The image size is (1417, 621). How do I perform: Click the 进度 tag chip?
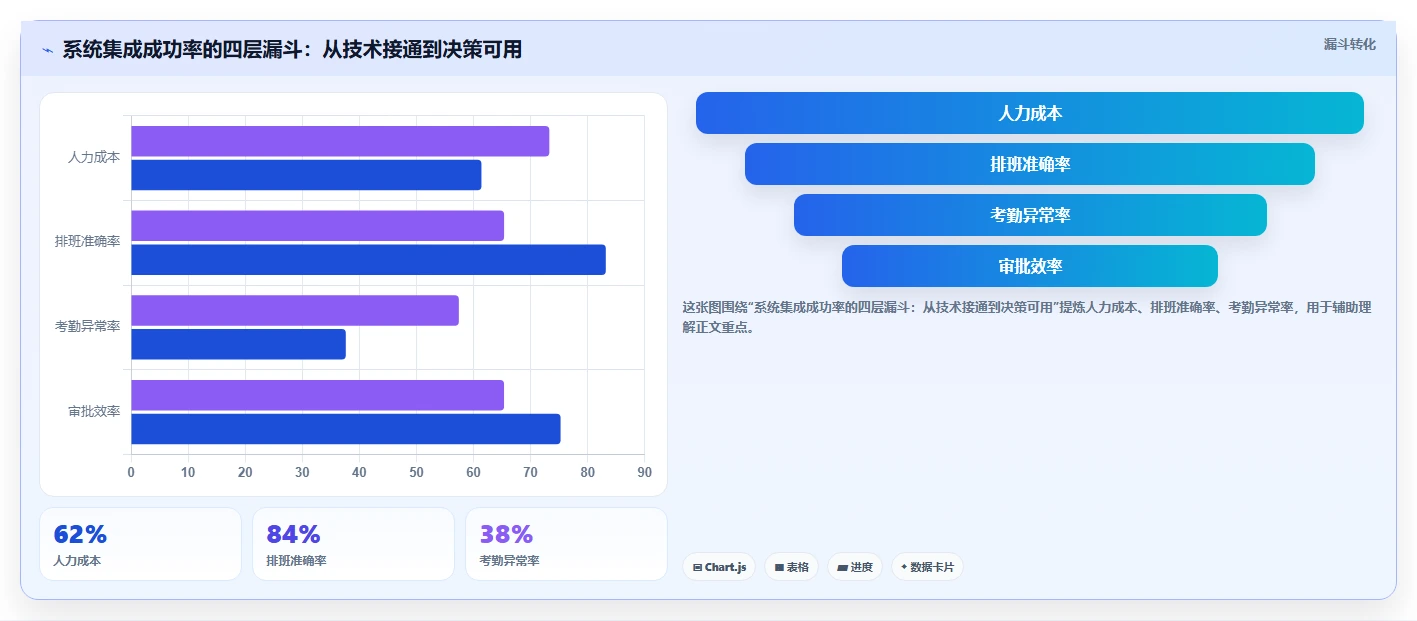click(855, 567)
